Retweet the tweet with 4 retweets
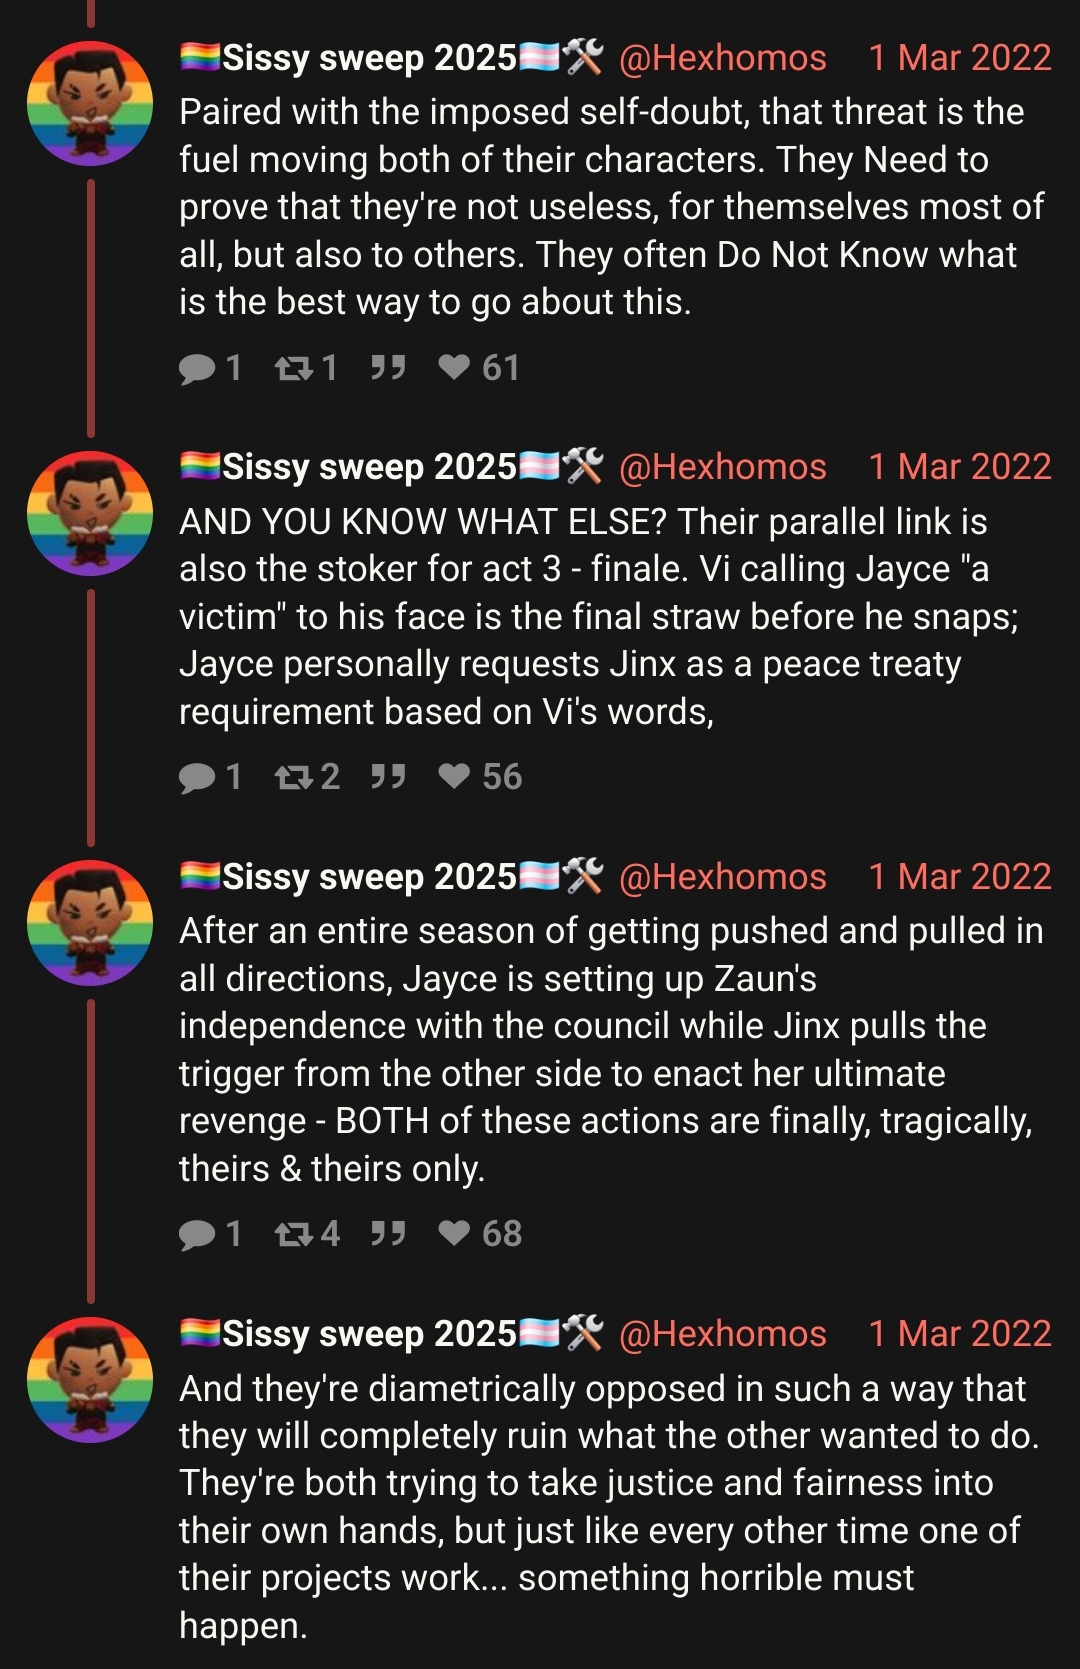 [x=293, y=1235]
